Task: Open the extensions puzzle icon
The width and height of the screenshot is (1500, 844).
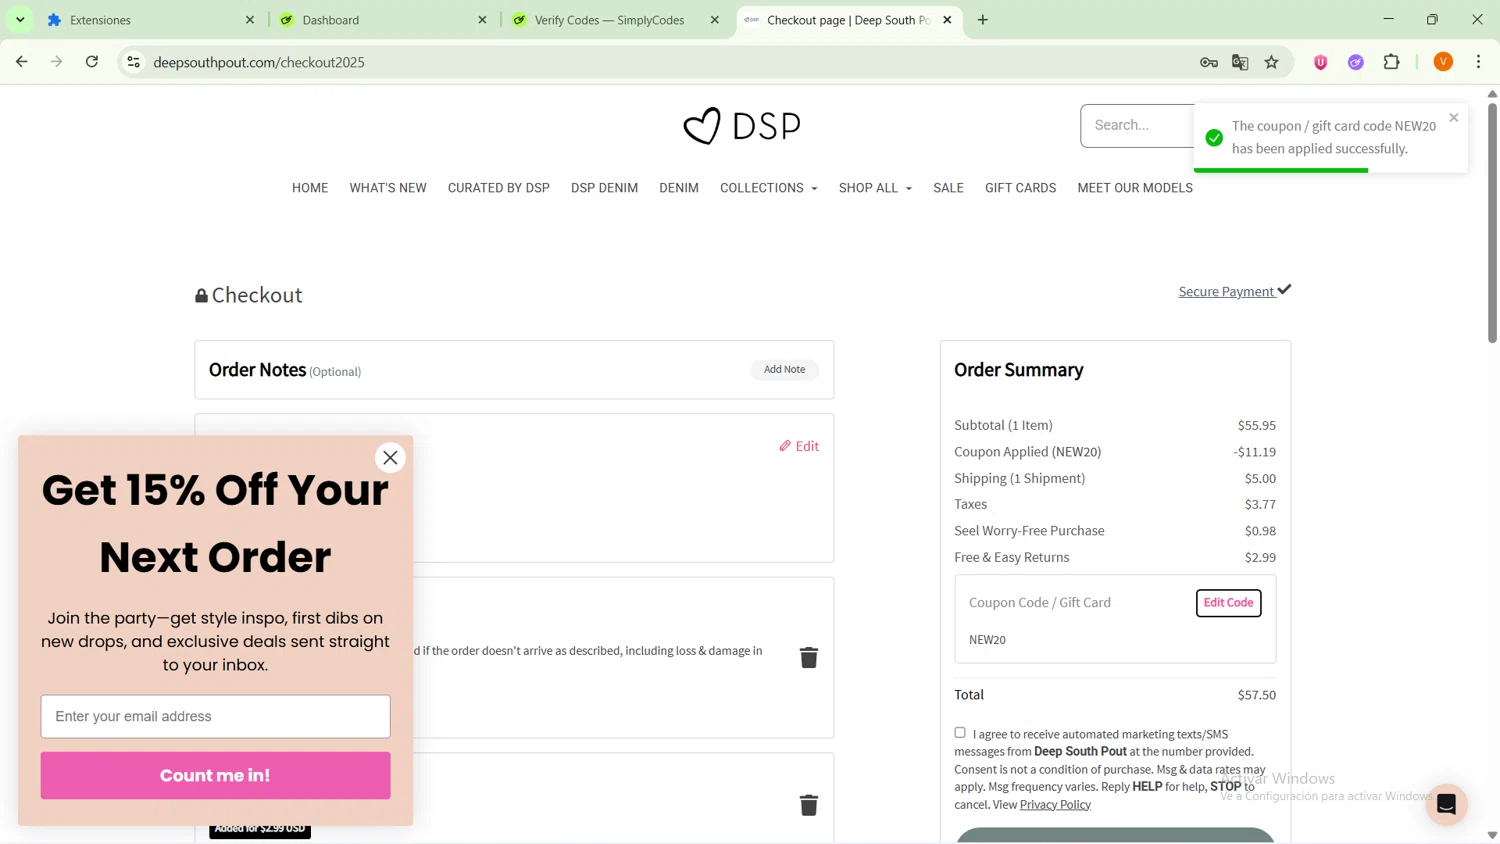Action: click(x=1392, y=62)
